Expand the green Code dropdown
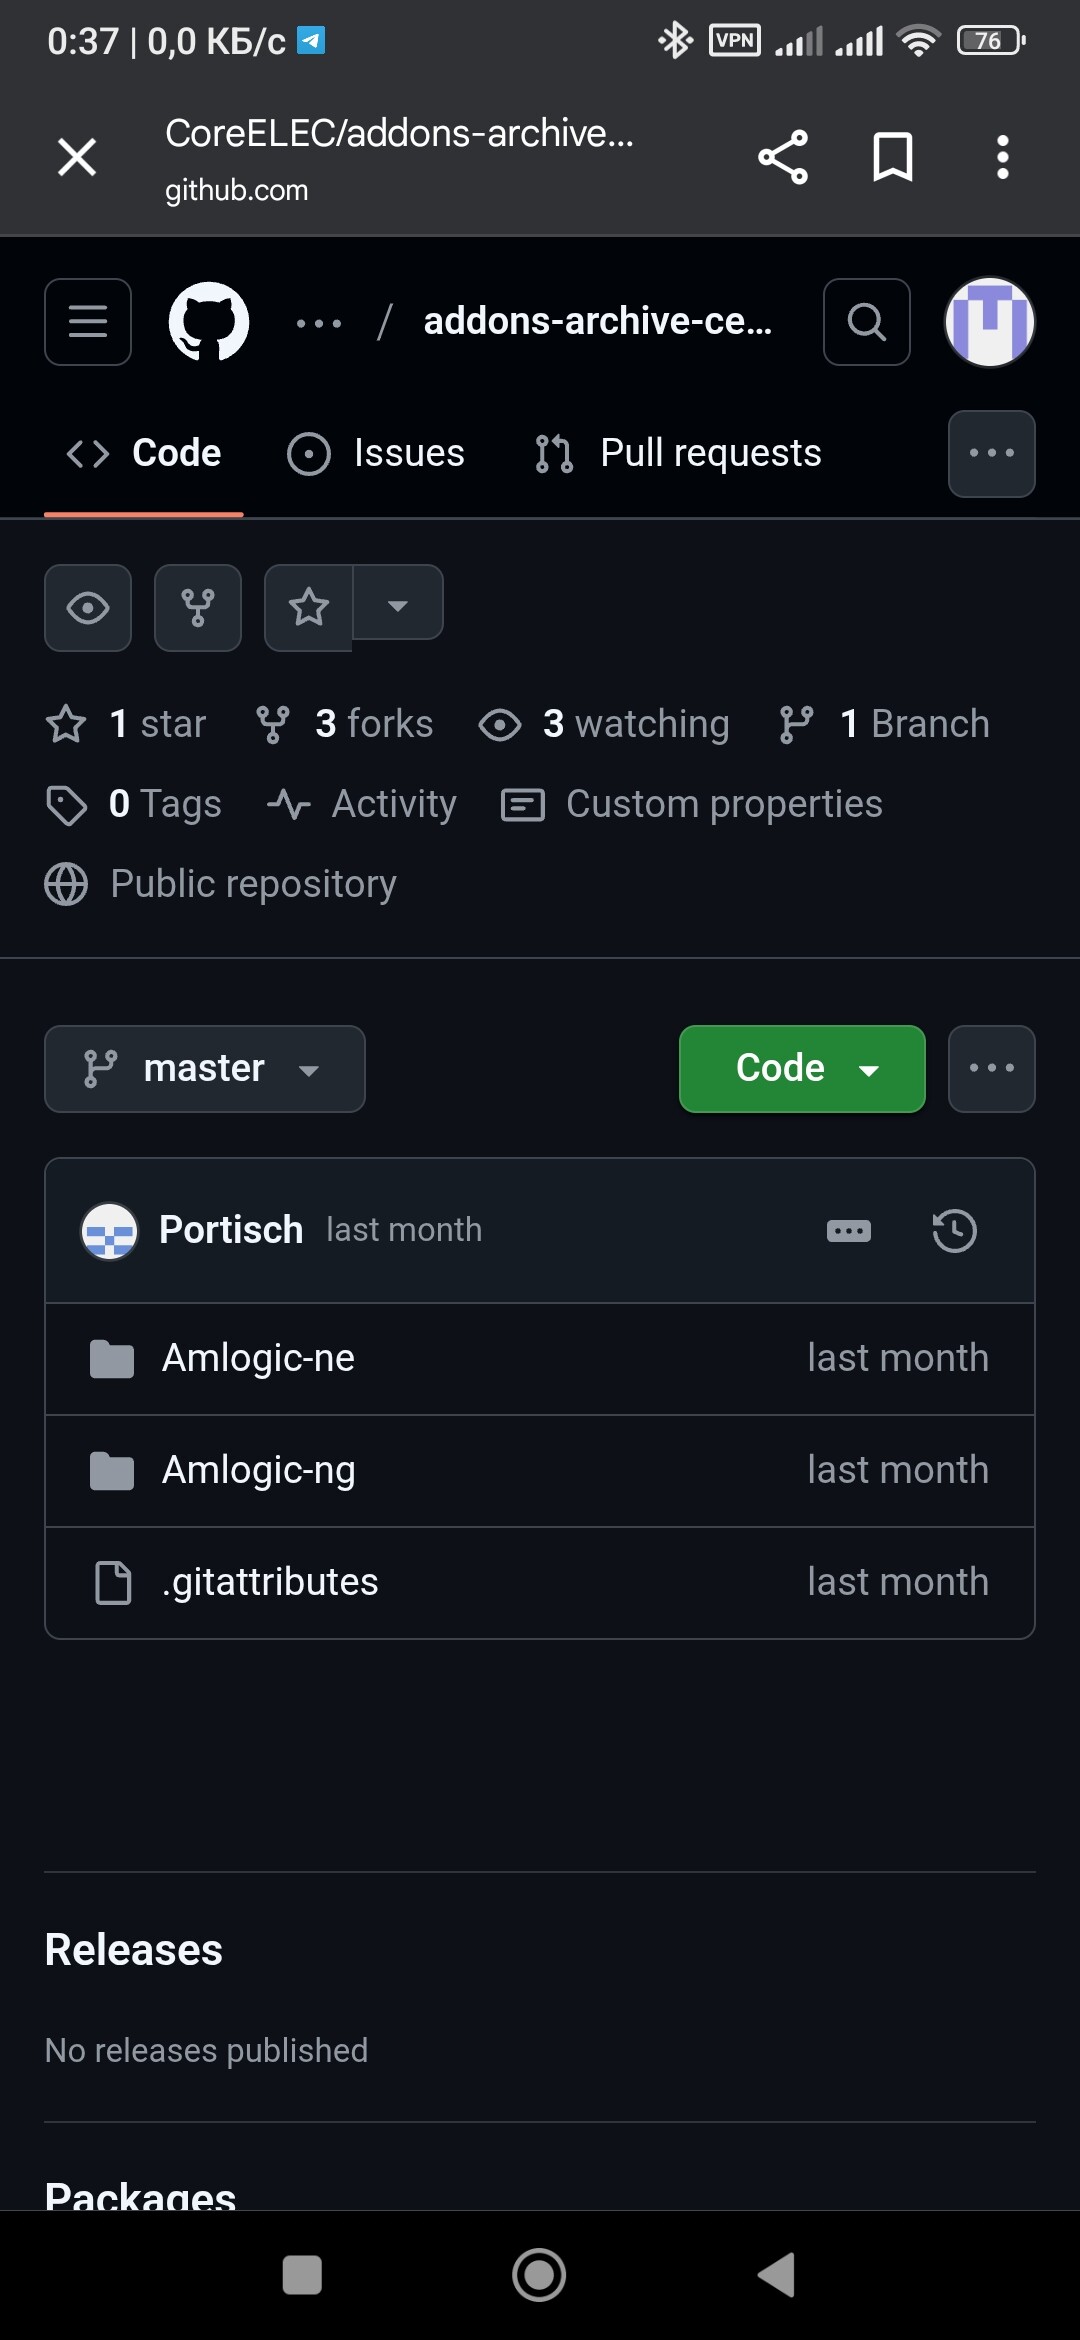Screen dimensions: 1080x2340 click(802, 1069)
